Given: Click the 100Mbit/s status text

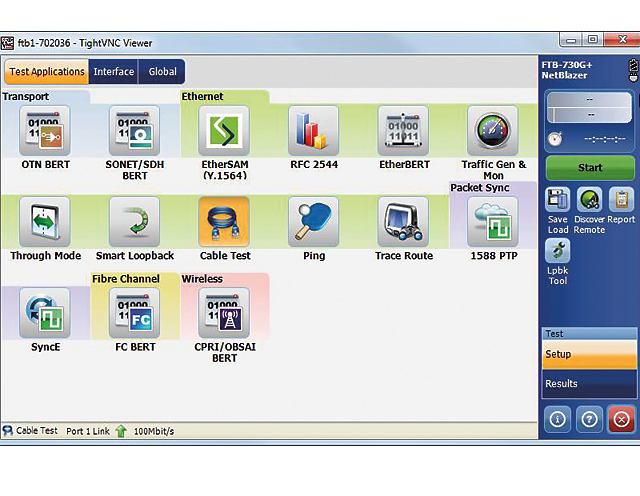Looking at the screenshot, I should [154, 431].
